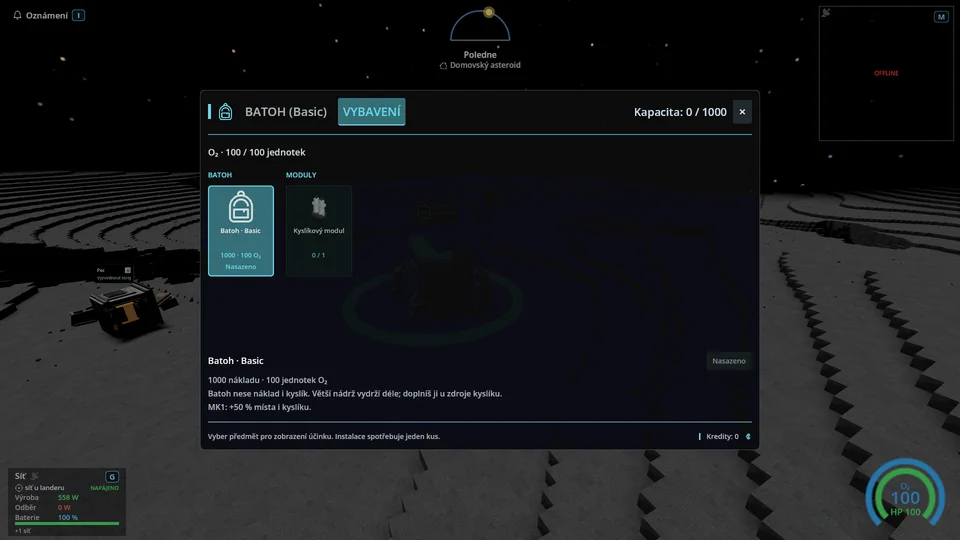Click the MODULY section heading

[x=301, y=175]
